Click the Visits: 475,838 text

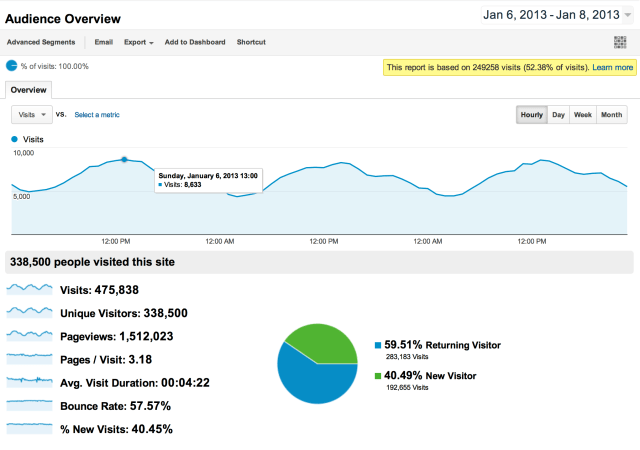[x=99, y=290]
